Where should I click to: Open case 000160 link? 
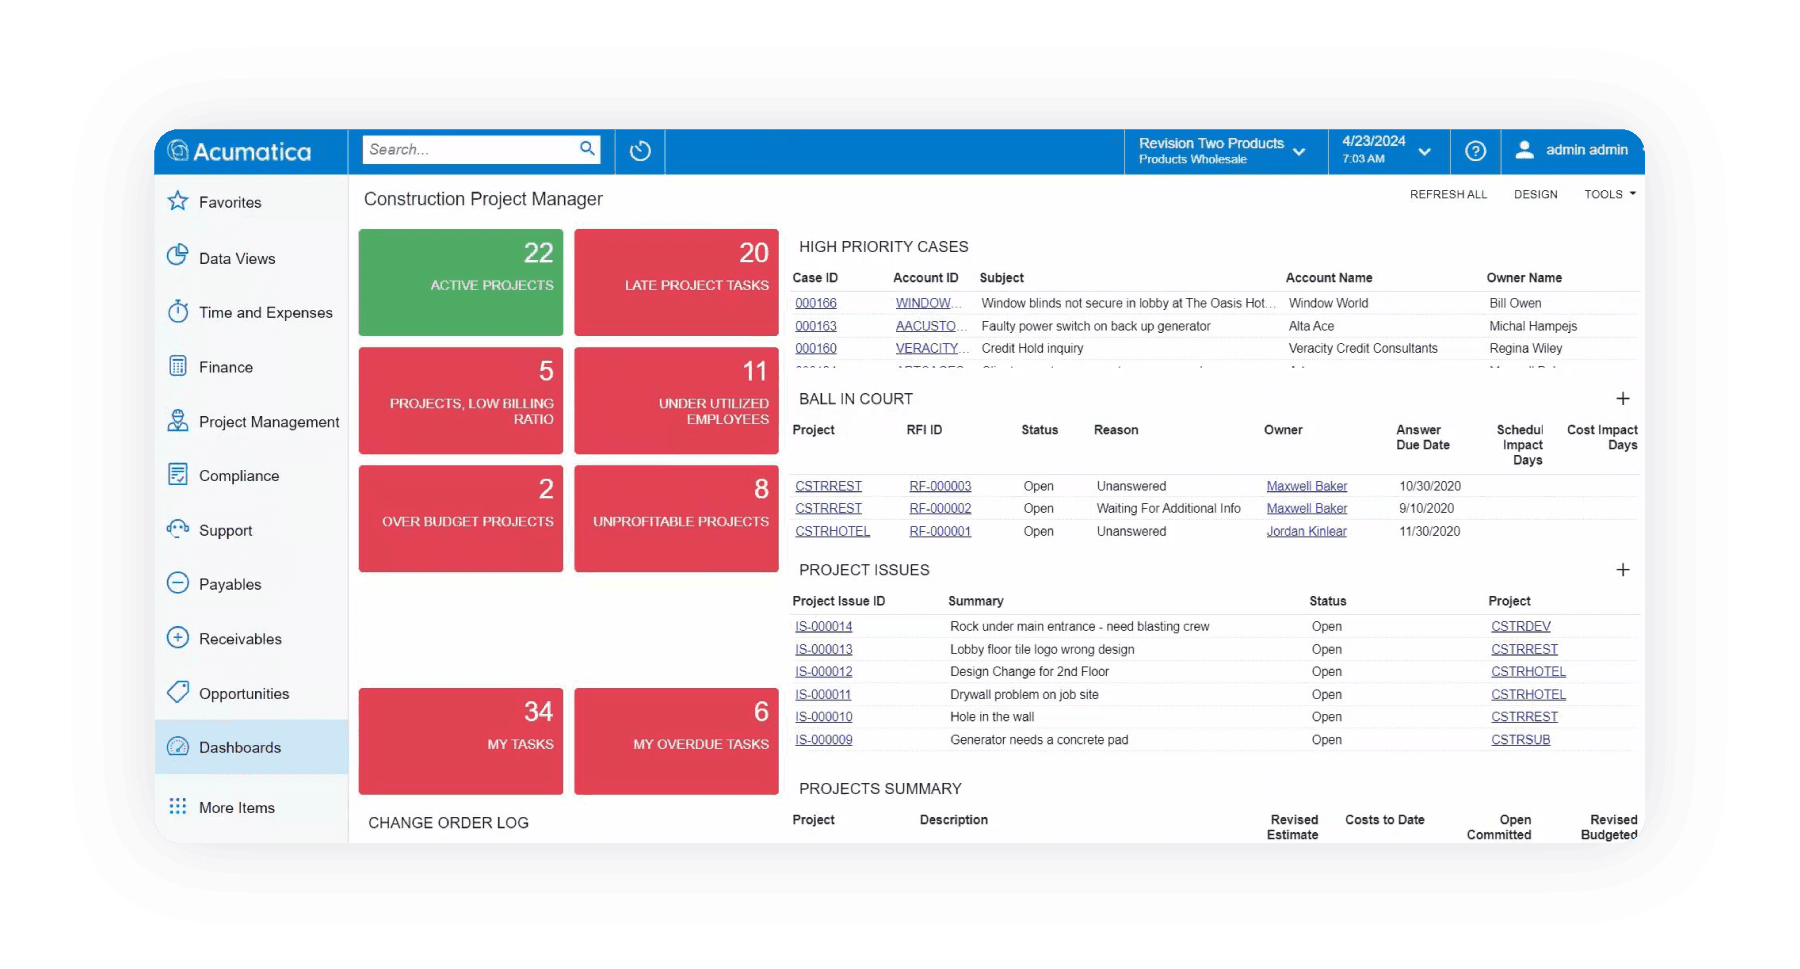click(816, 348)
